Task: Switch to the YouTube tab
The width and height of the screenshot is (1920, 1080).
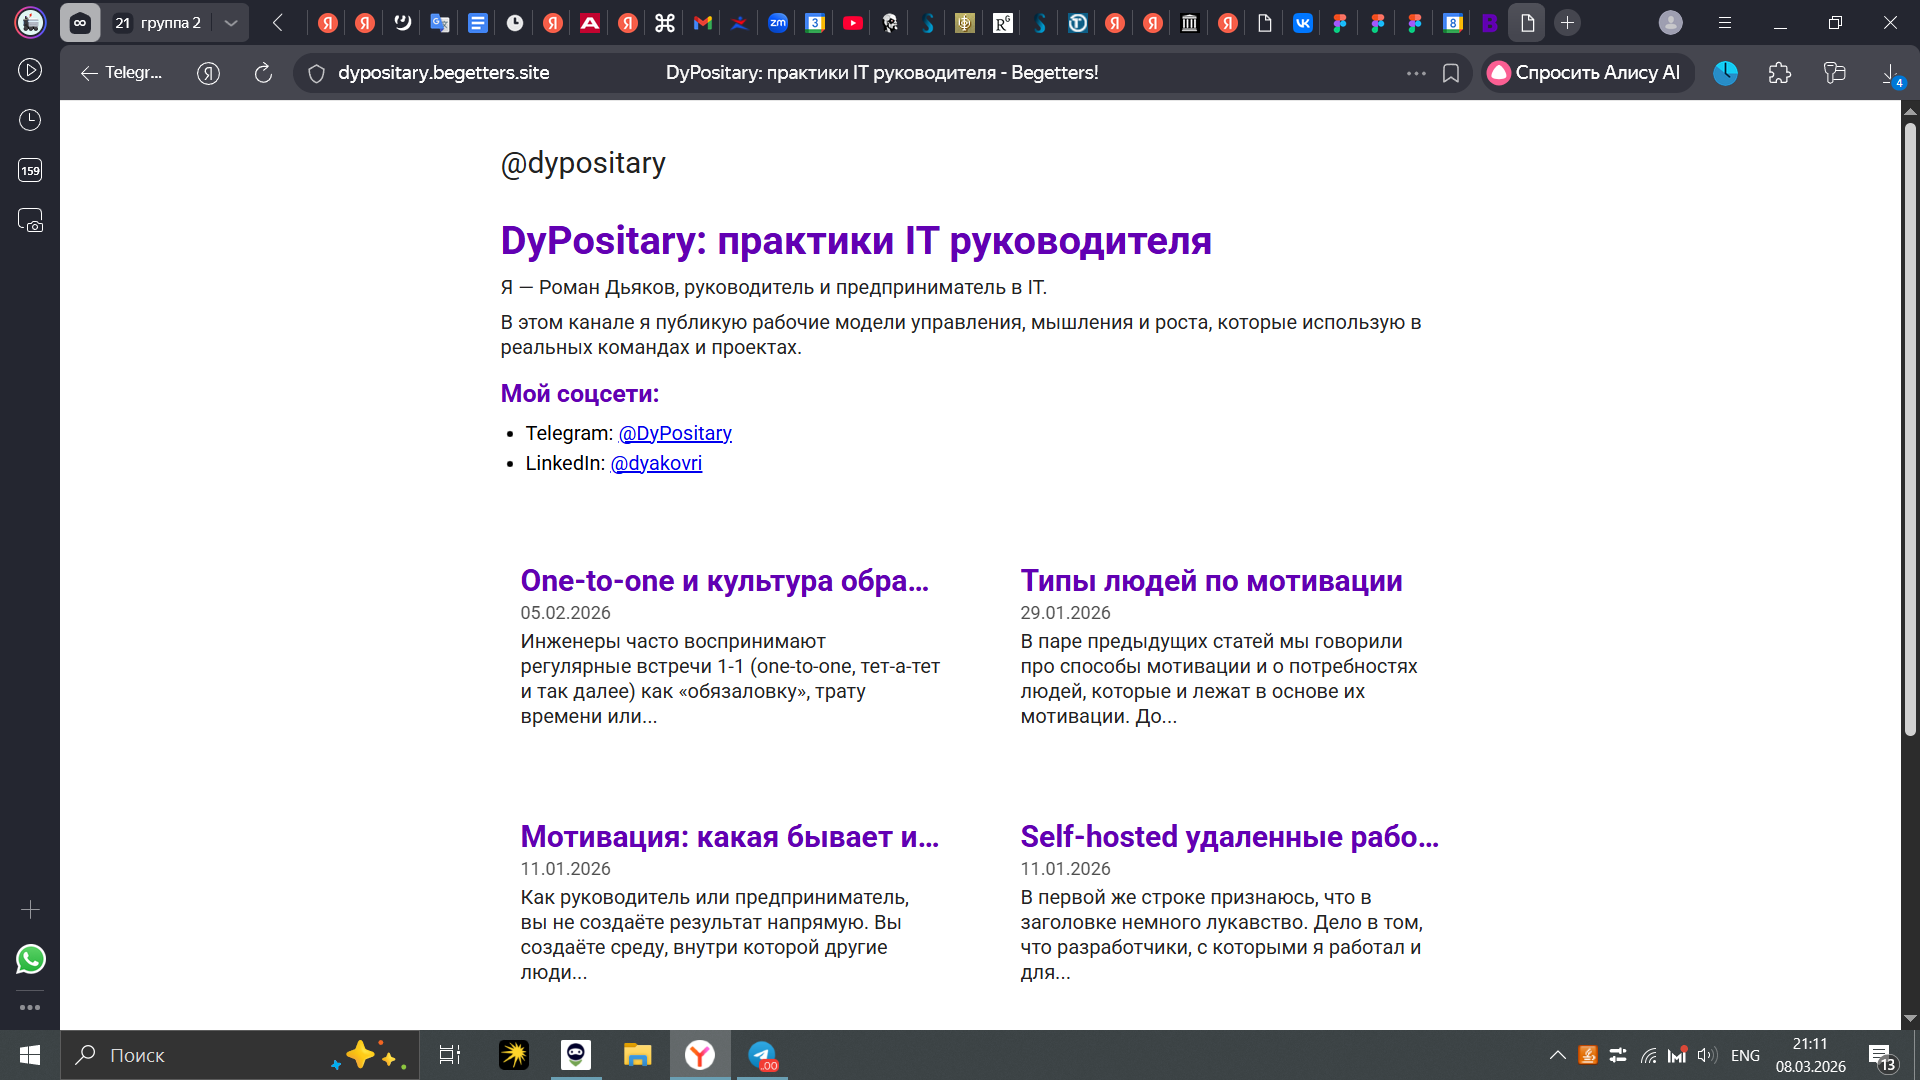Action: tap(853, 23)
